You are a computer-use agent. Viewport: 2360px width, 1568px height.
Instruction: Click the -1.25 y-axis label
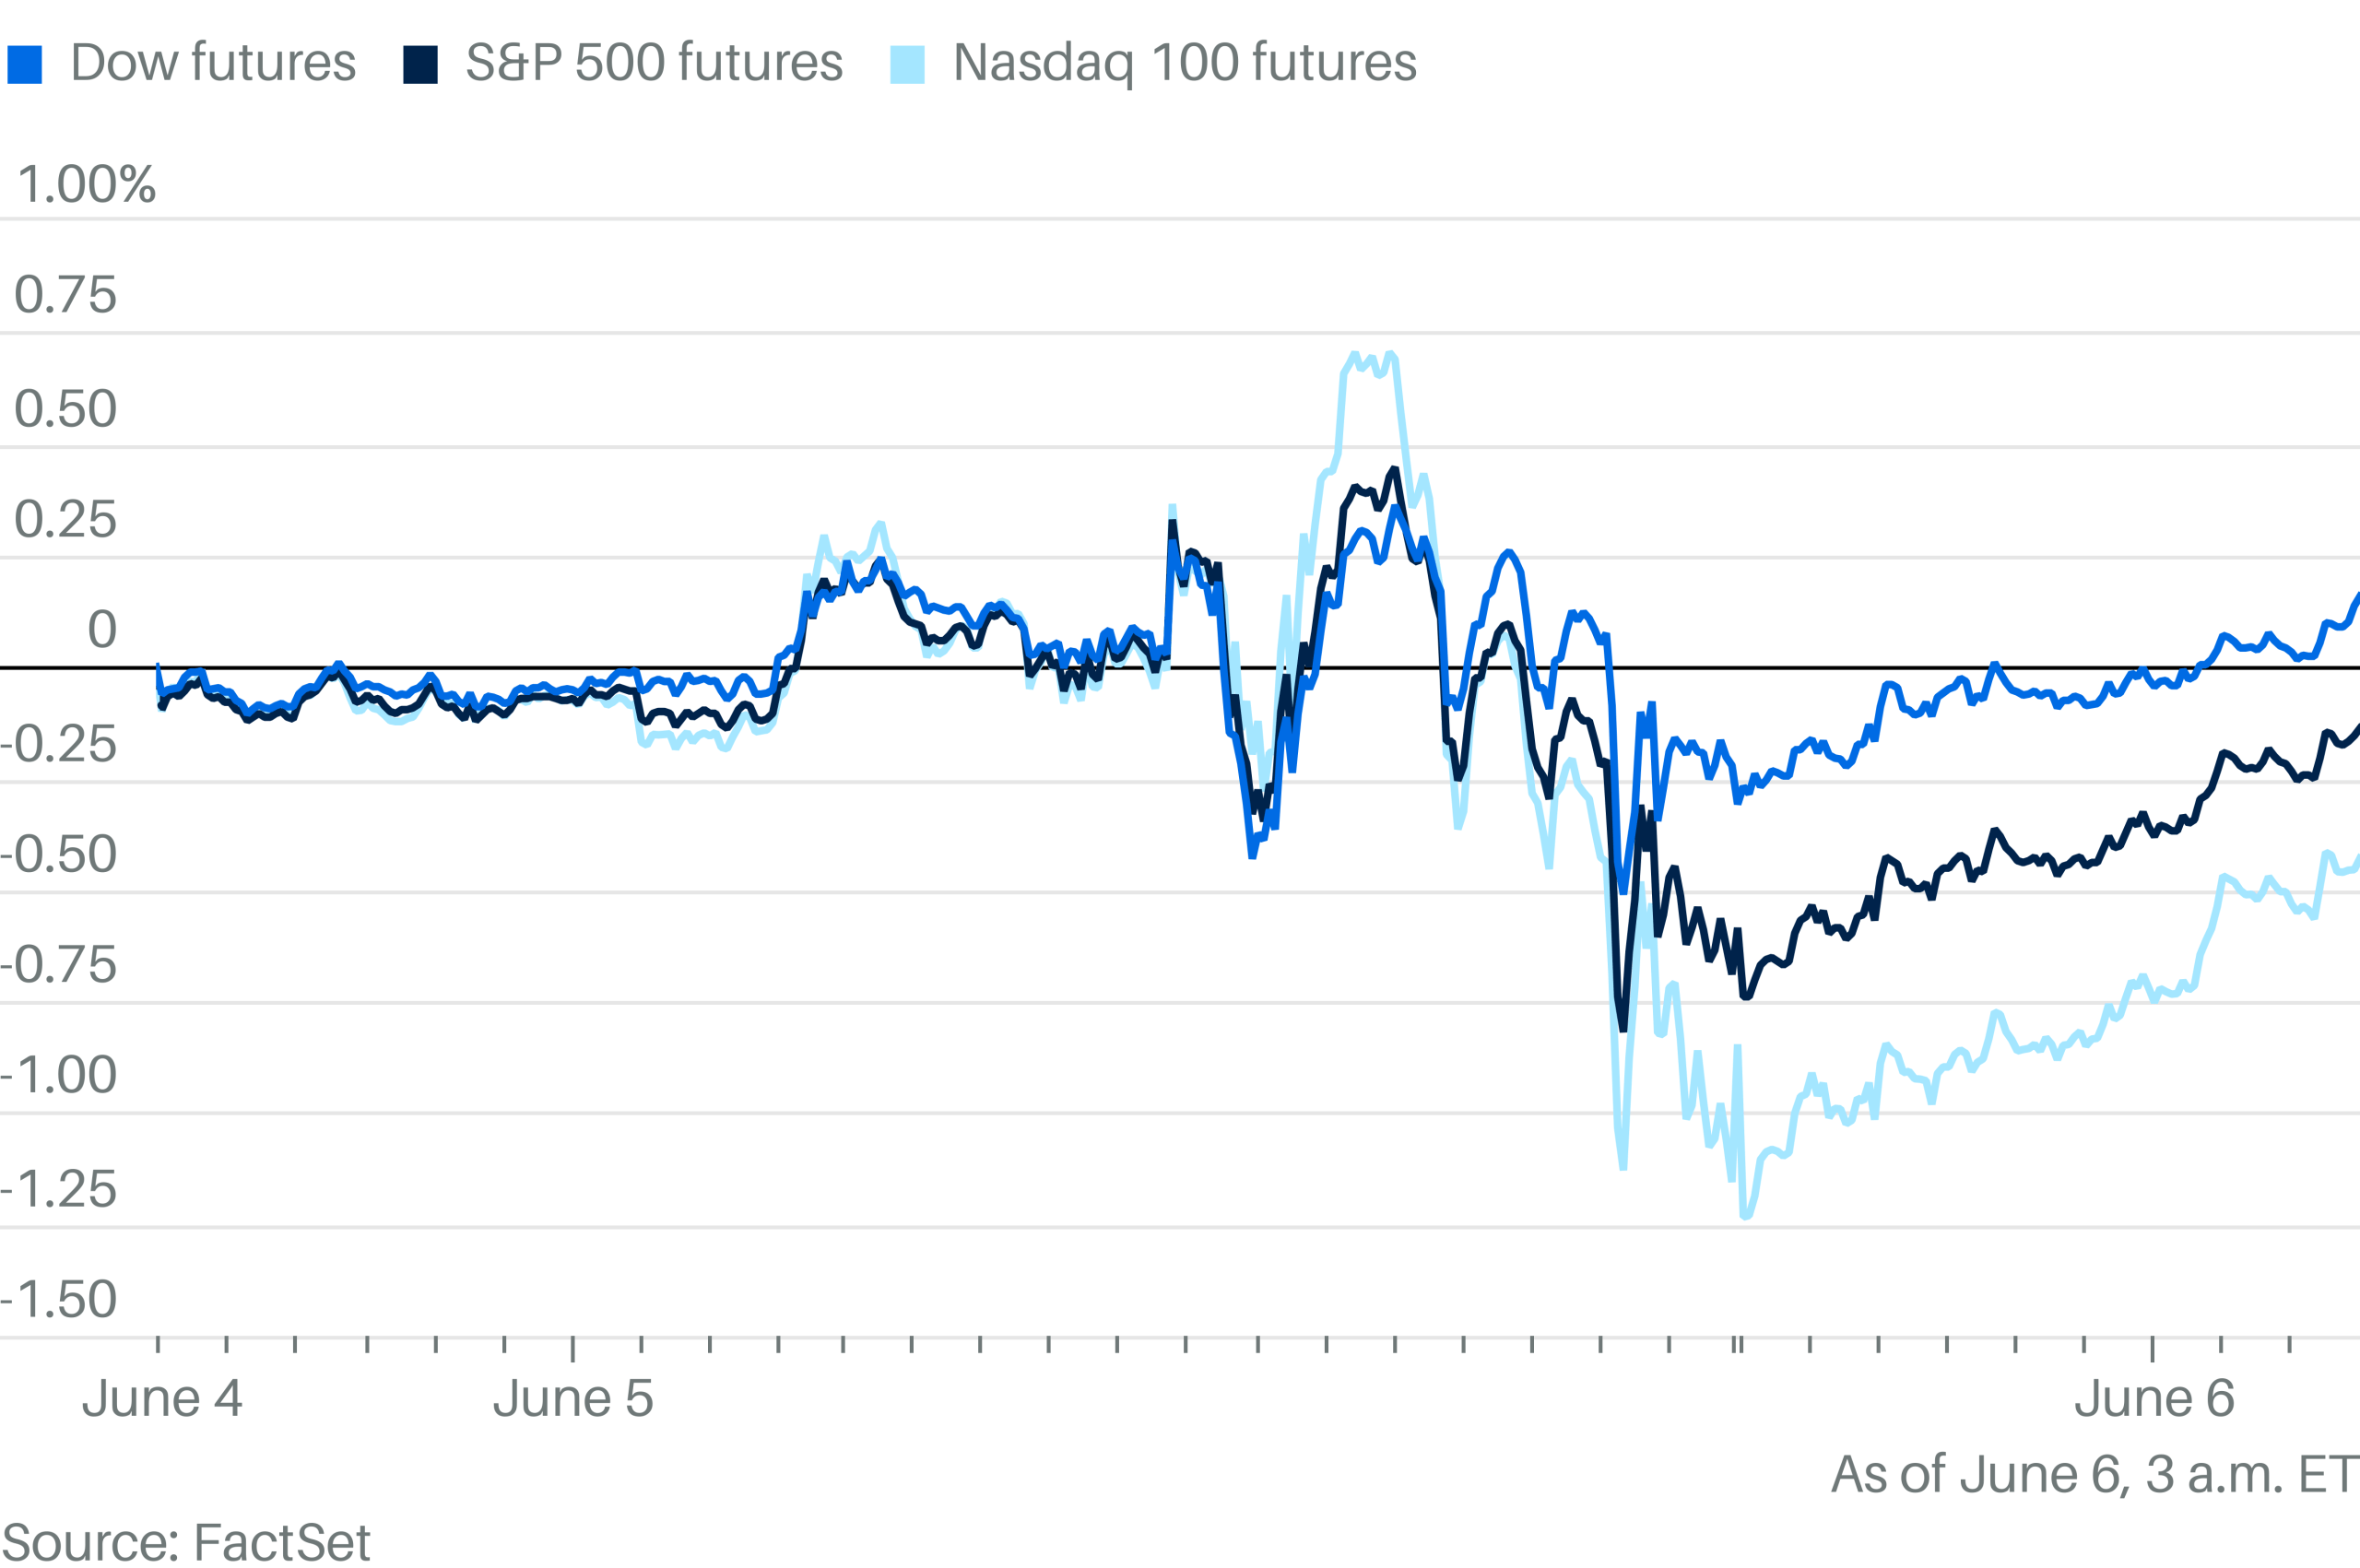pos(59,1190)
